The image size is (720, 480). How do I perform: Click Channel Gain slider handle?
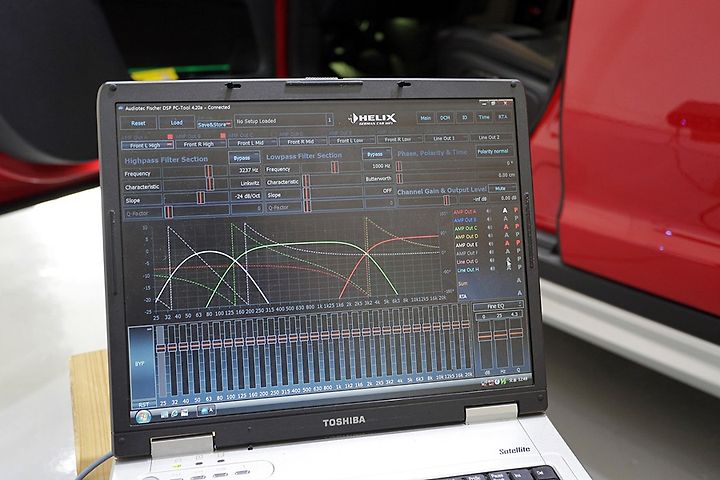point(446,200)
